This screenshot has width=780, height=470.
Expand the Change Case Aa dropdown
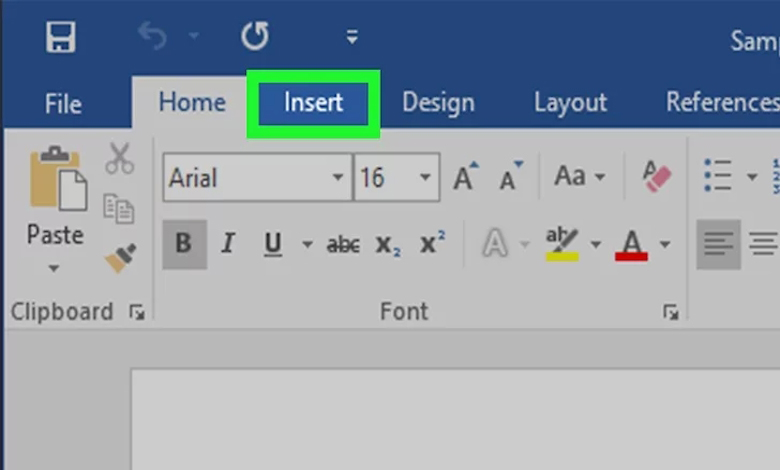(580, 177)
